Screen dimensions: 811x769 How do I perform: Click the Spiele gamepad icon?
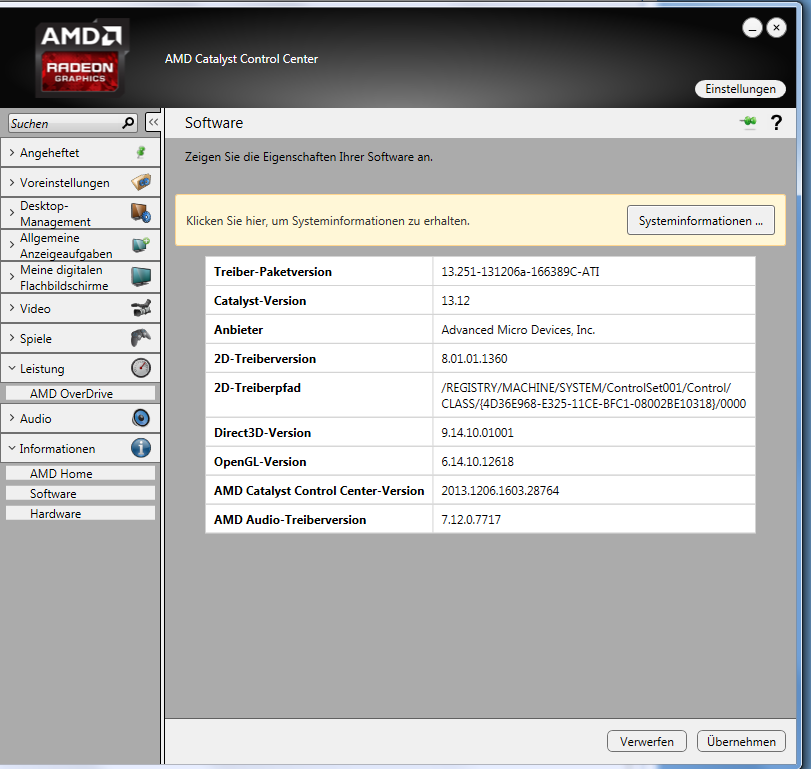tap(141, 338)
